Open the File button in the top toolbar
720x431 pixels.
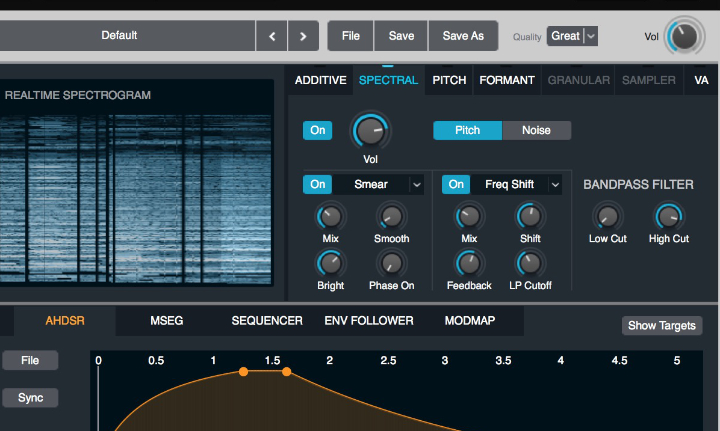350,36
